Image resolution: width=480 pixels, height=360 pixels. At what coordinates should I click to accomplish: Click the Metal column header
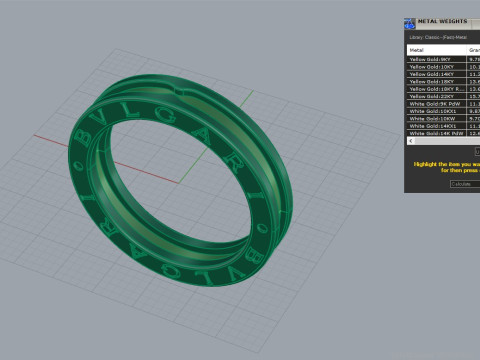pyautogui.click(x=436, y=50)
